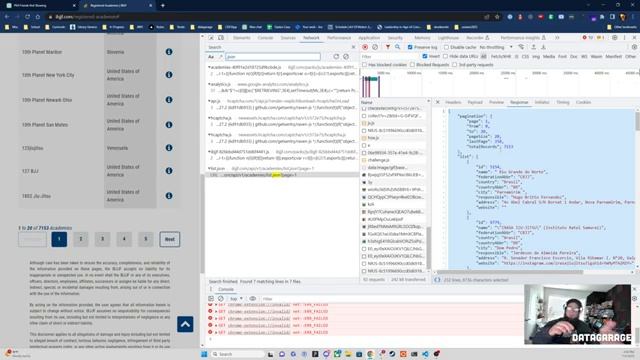Click the highlighted list.json matching line result

tap(282, 175)
